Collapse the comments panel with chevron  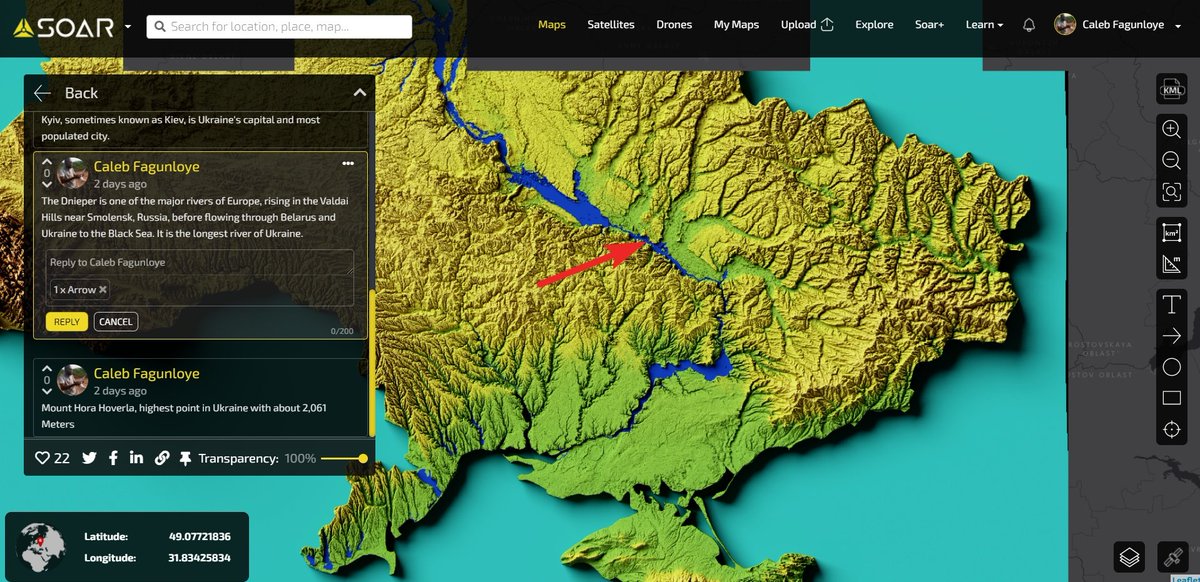pyautogui.click(x=360, y=93)
